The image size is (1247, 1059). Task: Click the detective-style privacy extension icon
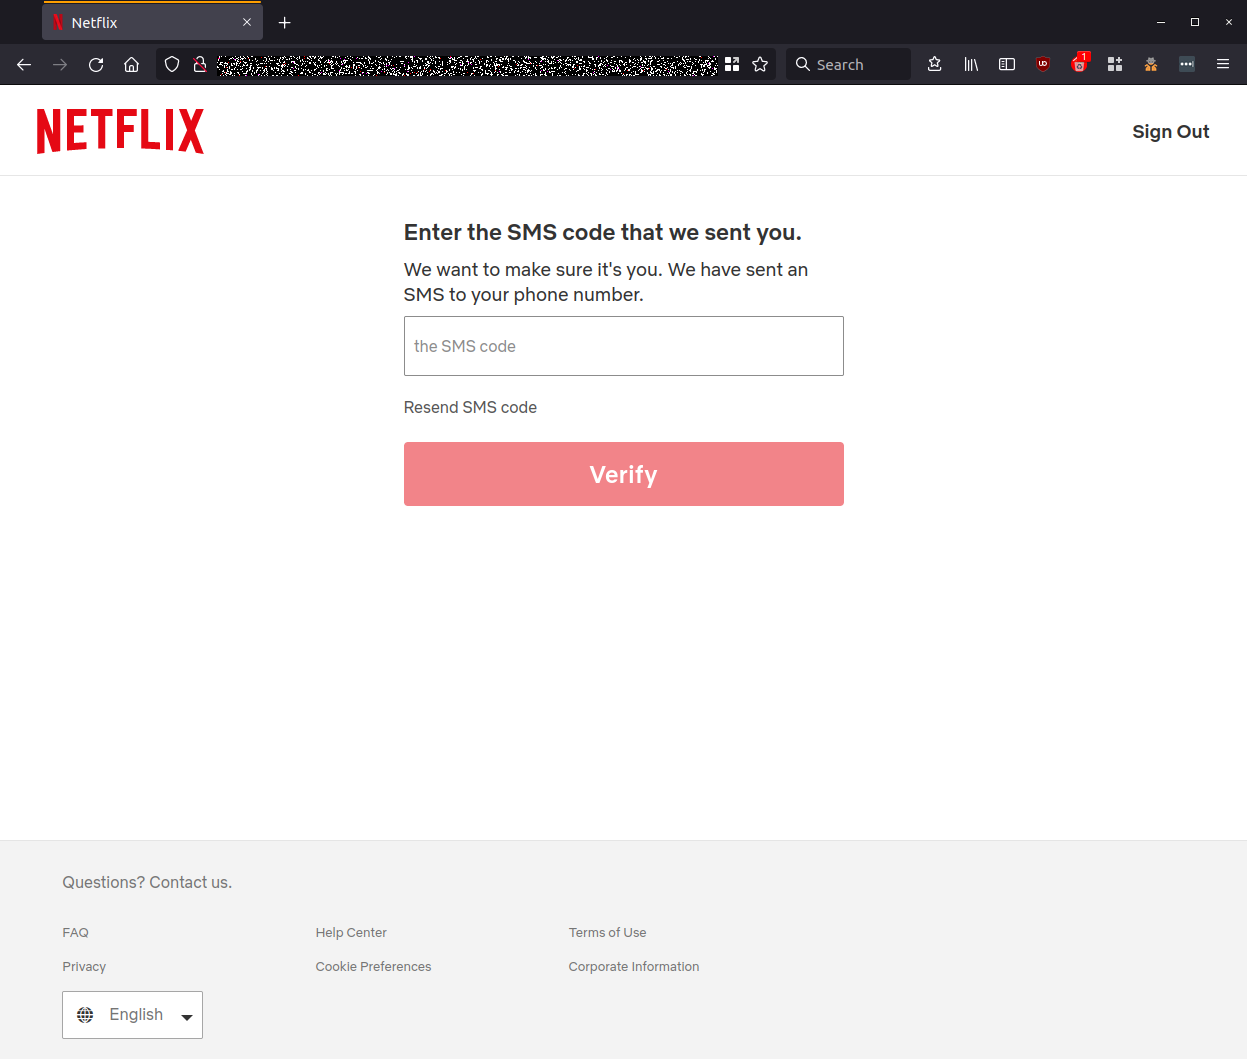point(1151,64)
